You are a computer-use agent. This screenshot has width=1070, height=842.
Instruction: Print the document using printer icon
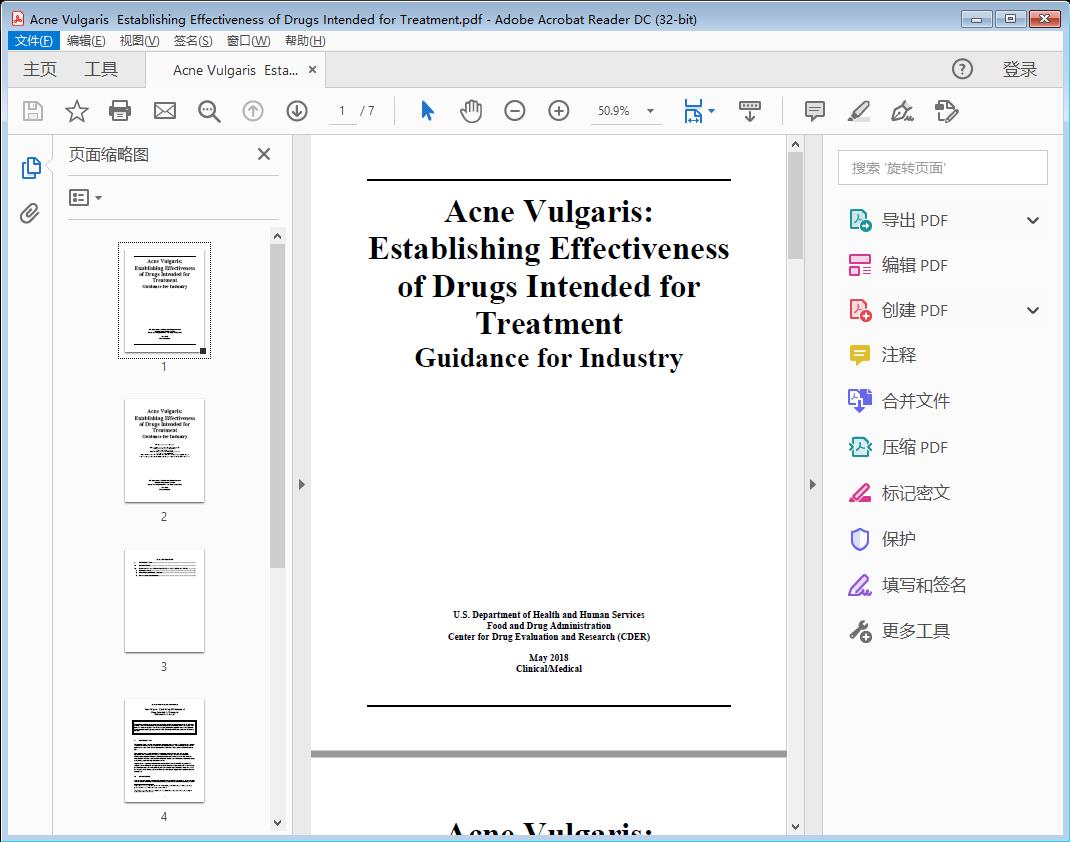pos(120,110)
